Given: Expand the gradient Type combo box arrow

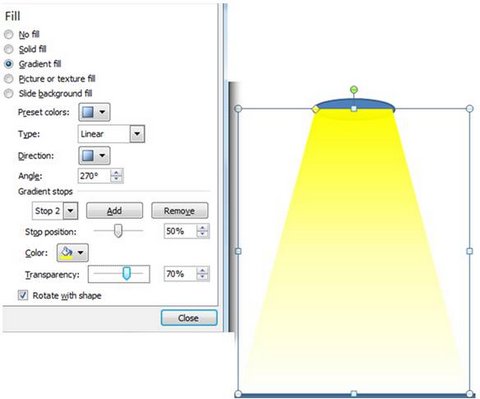Looking at the screenshot, I should click(137, 134).
